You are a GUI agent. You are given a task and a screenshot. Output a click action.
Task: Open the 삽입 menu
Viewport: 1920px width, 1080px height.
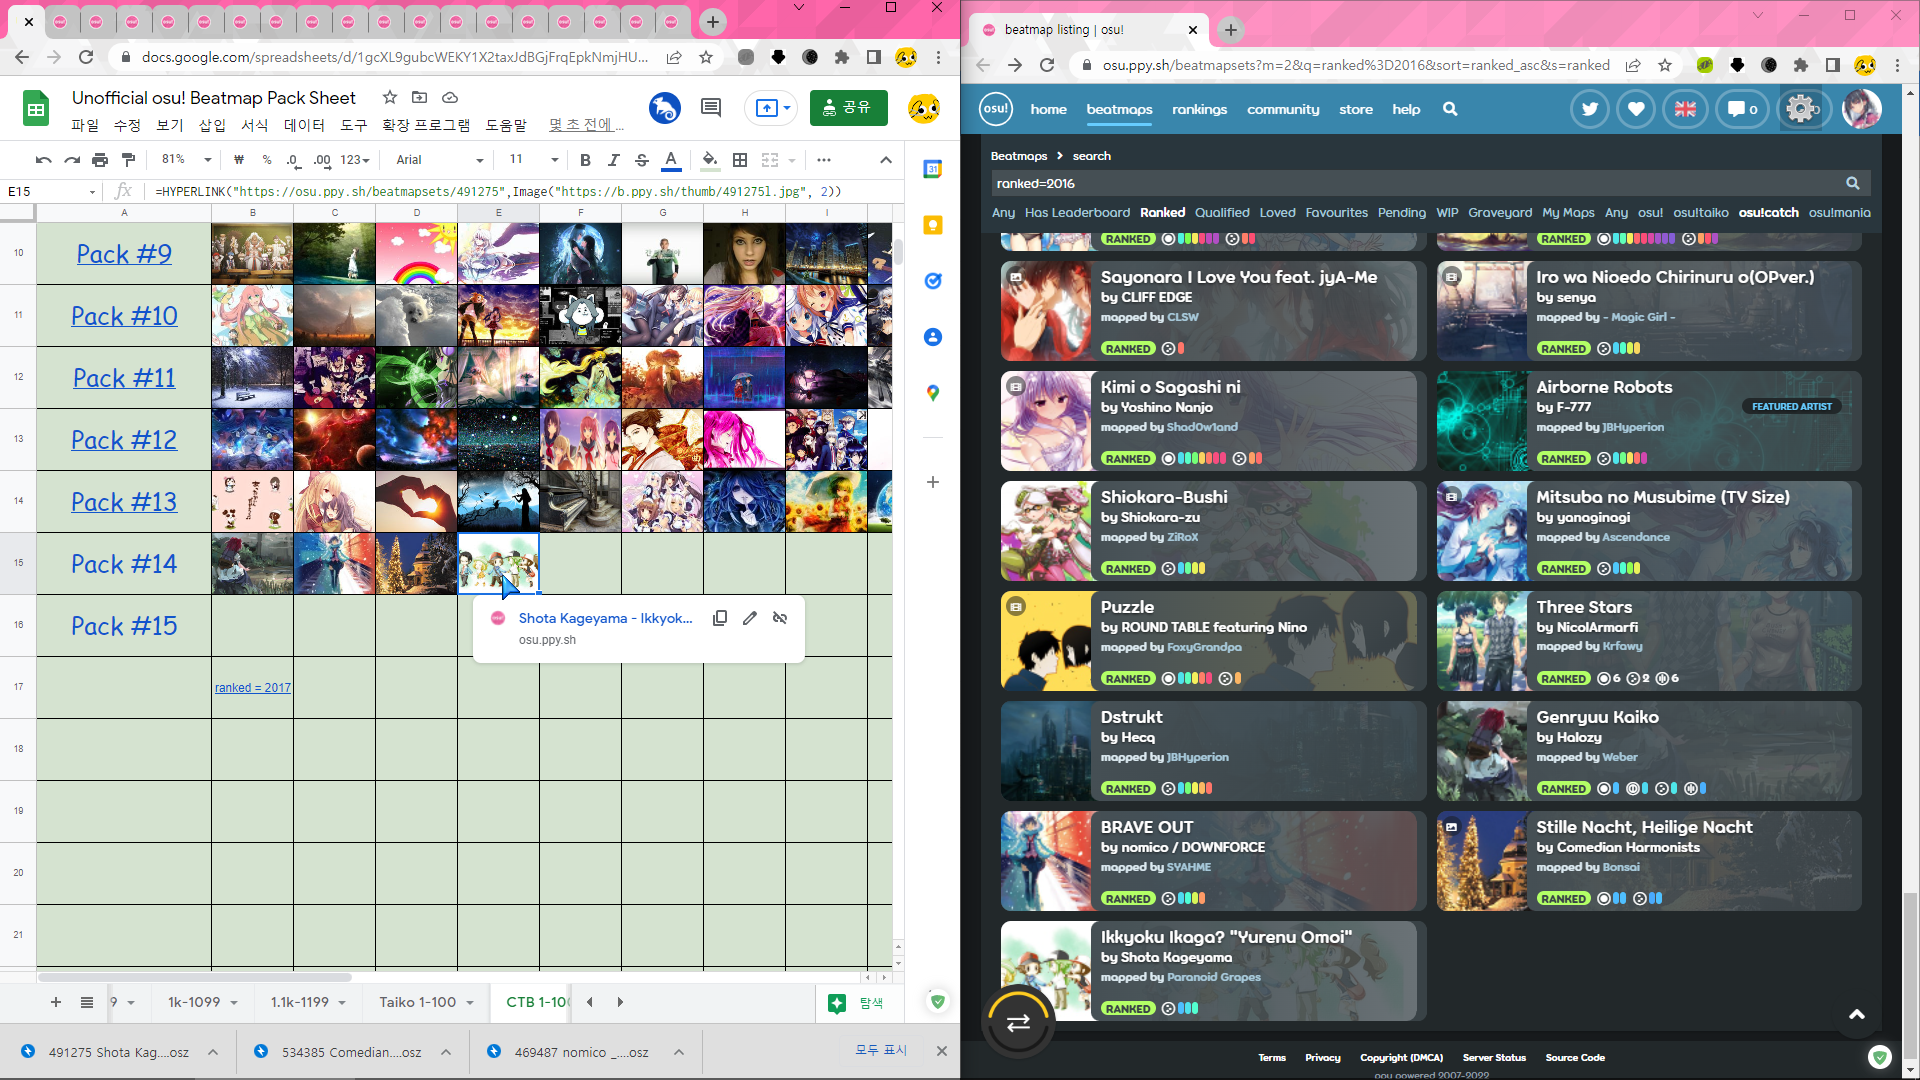(x=212, y=125)
